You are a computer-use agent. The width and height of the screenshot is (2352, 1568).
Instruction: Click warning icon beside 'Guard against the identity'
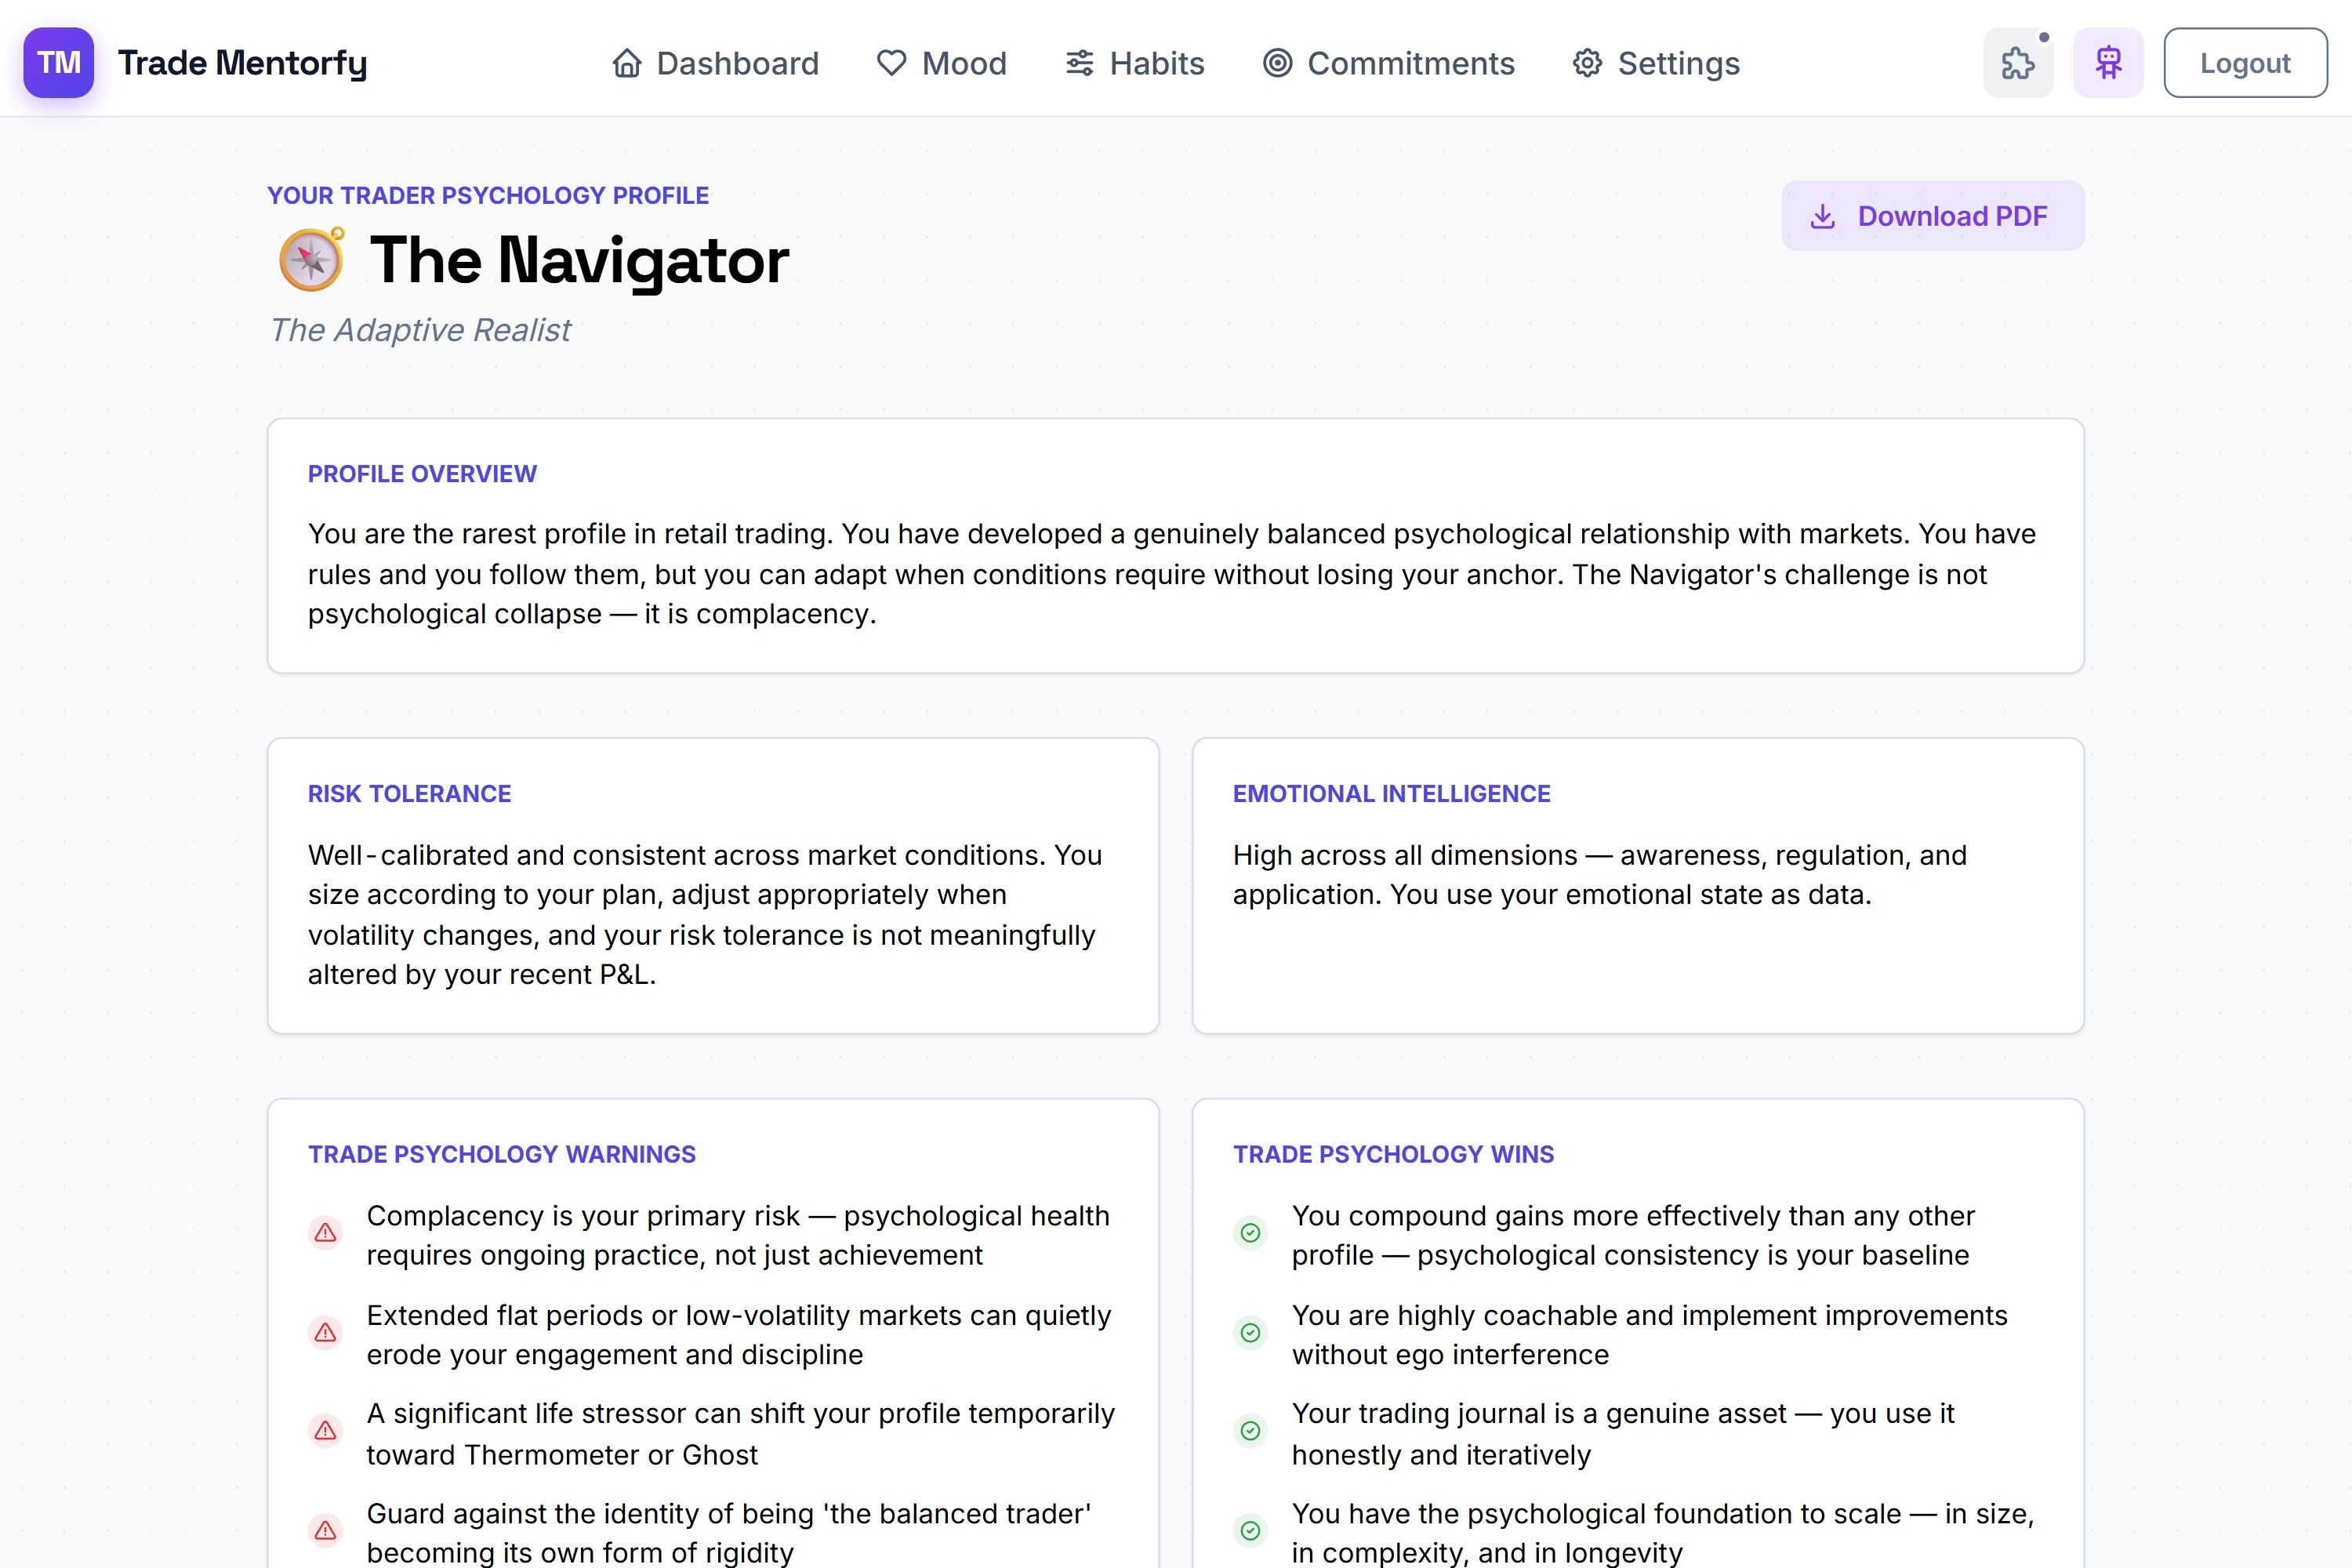(325, 1531)
